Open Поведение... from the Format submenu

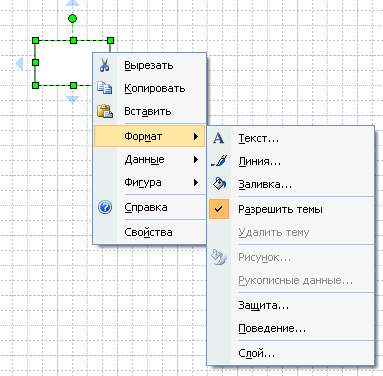point(291,328)
